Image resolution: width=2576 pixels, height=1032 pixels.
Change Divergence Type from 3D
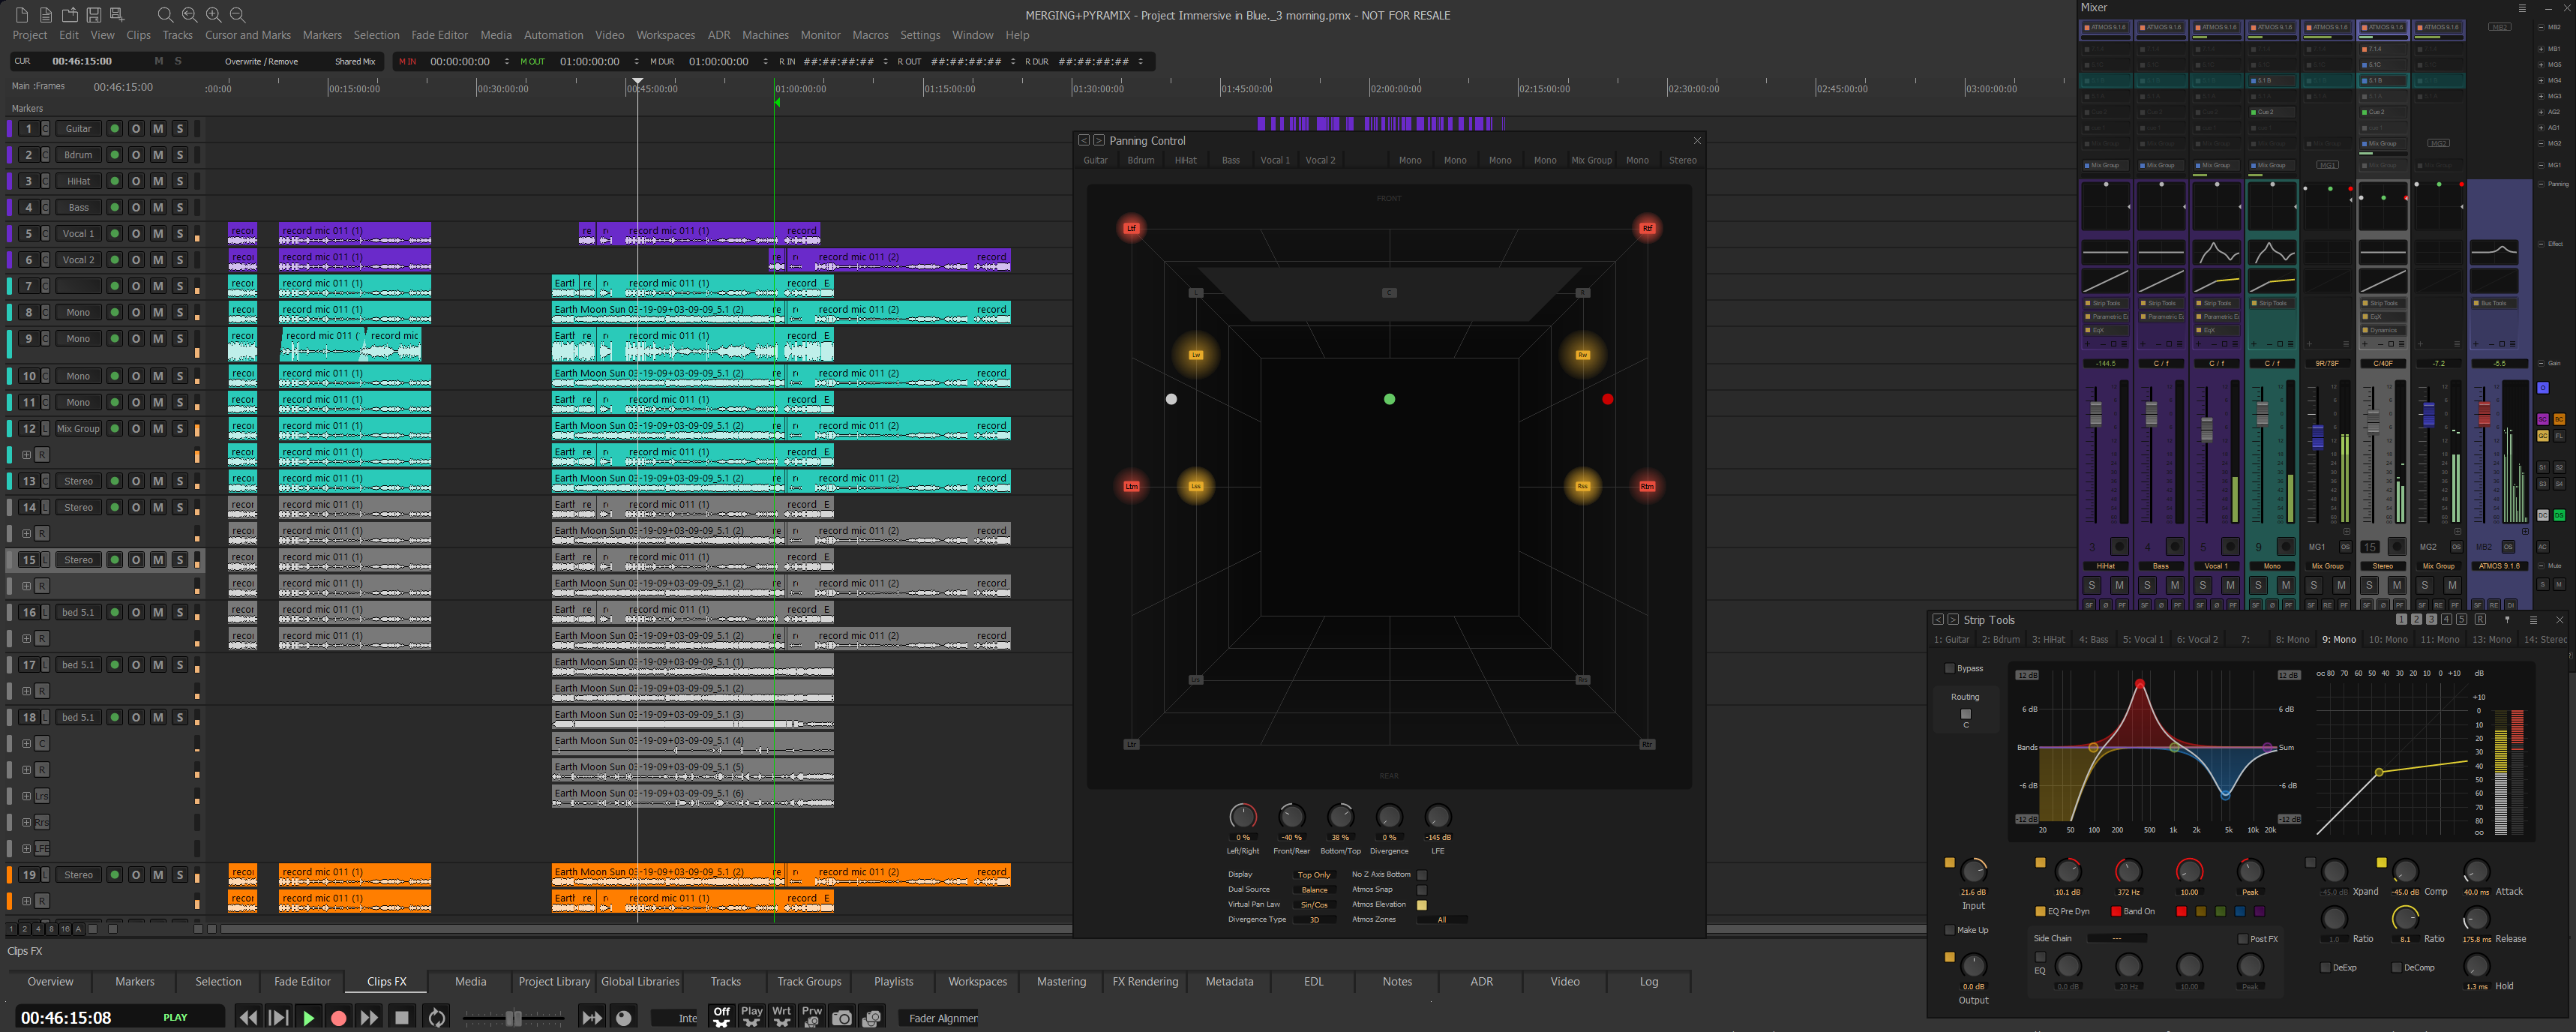tap(1314, 919)
